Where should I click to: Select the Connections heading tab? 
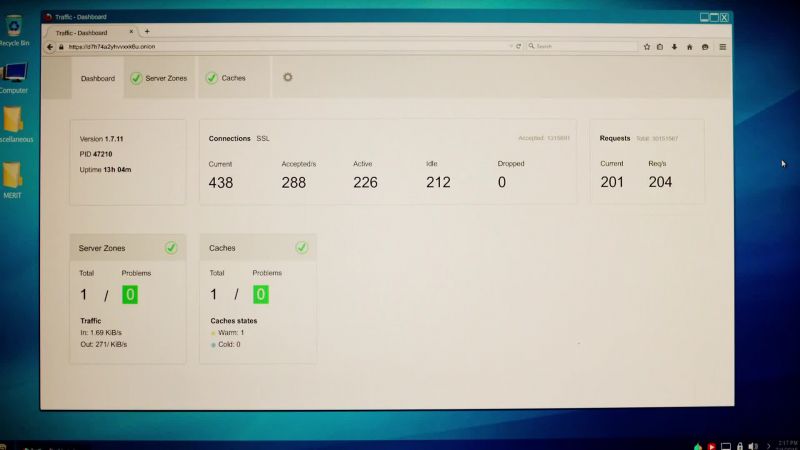point(230,138)
